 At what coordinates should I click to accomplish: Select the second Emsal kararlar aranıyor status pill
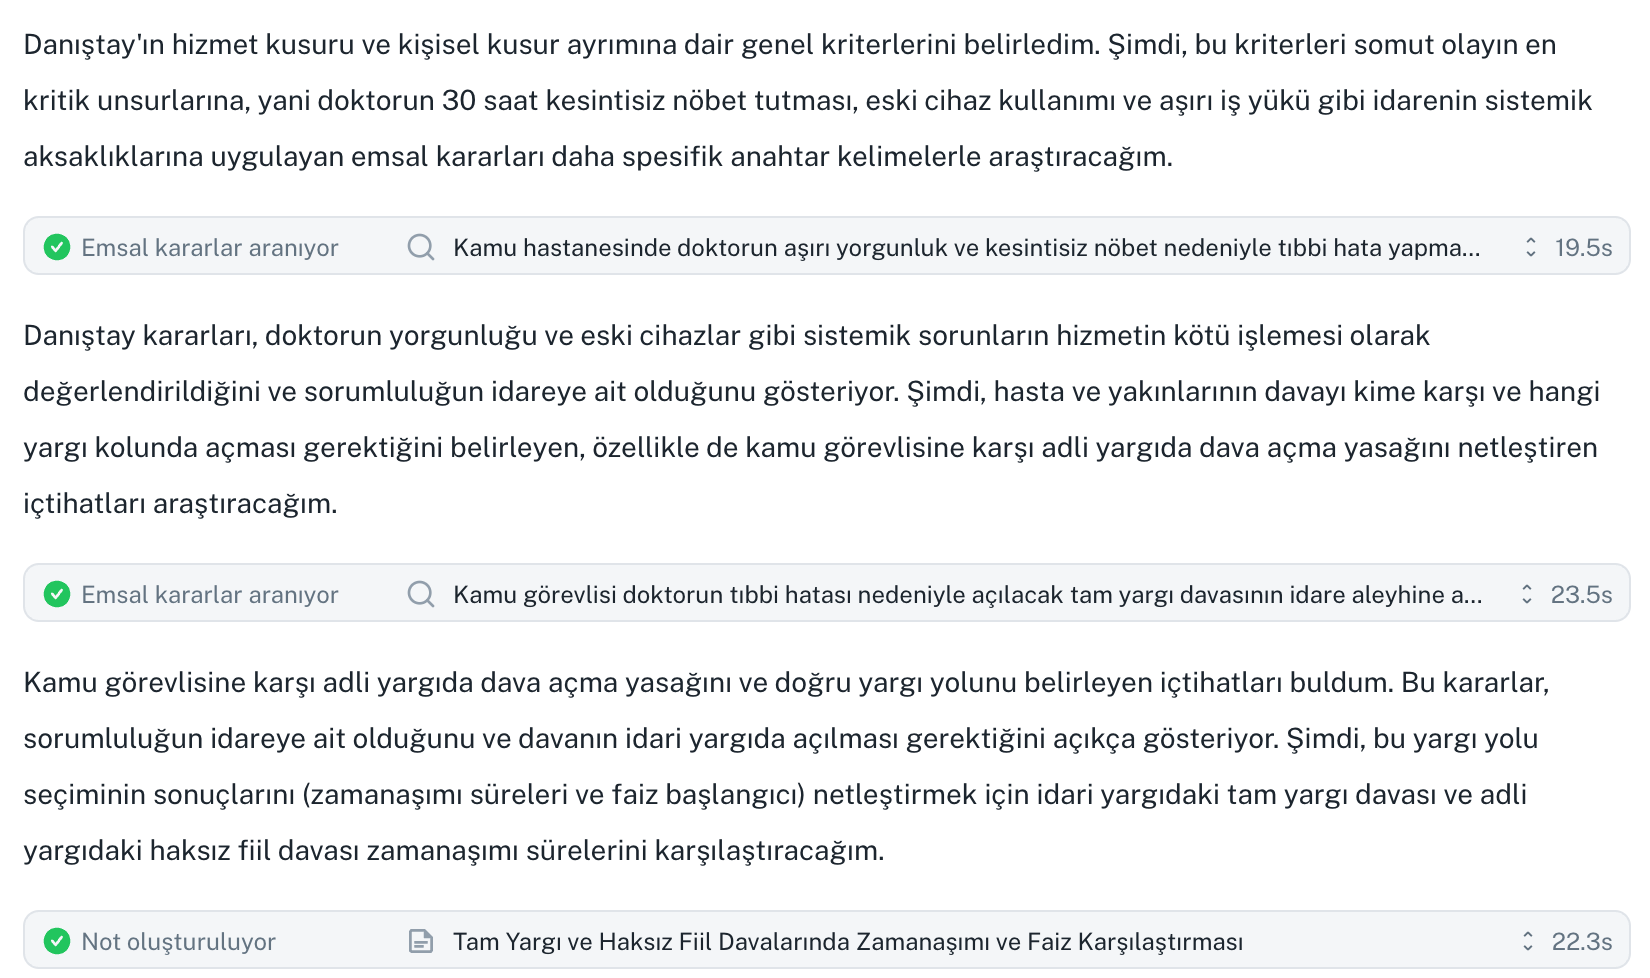tap(210, 593)
